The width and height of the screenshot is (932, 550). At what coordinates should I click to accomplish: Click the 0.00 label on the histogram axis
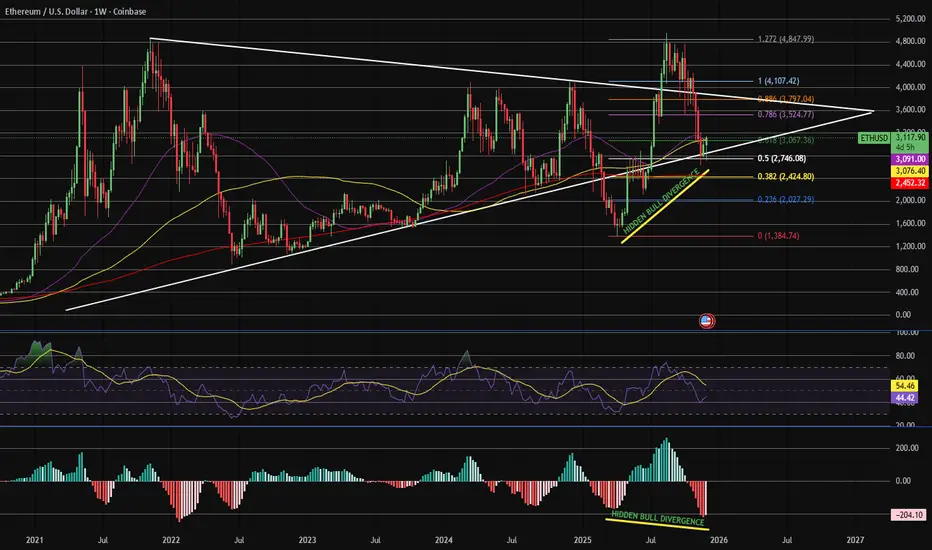pyautogui.click(x=903, y=481)
